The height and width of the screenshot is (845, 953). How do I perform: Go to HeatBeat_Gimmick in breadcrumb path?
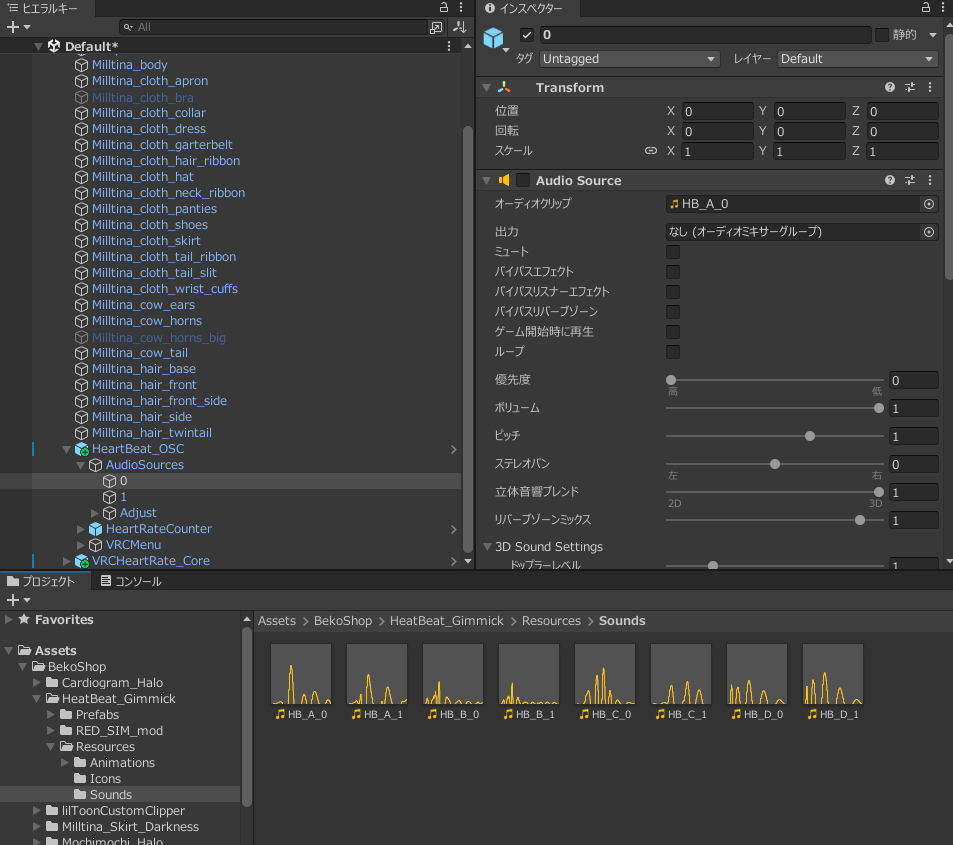447,621
